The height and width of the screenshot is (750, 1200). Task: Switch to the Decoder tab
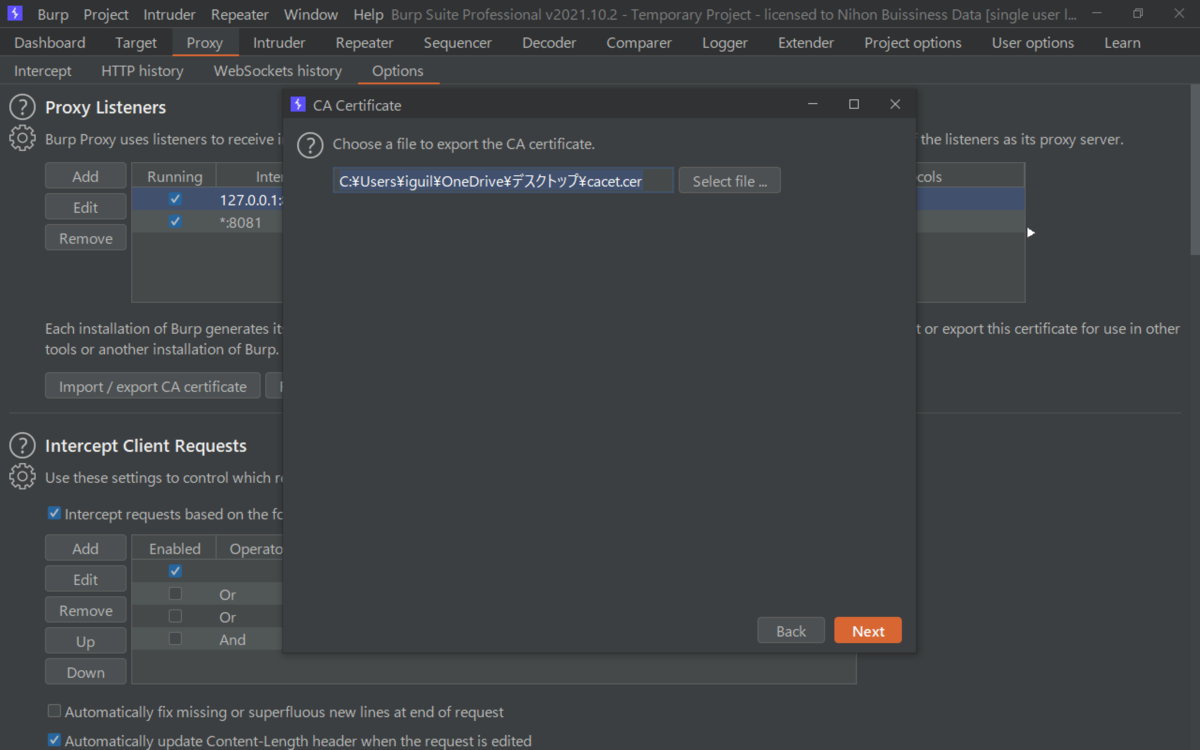(549, 43)
